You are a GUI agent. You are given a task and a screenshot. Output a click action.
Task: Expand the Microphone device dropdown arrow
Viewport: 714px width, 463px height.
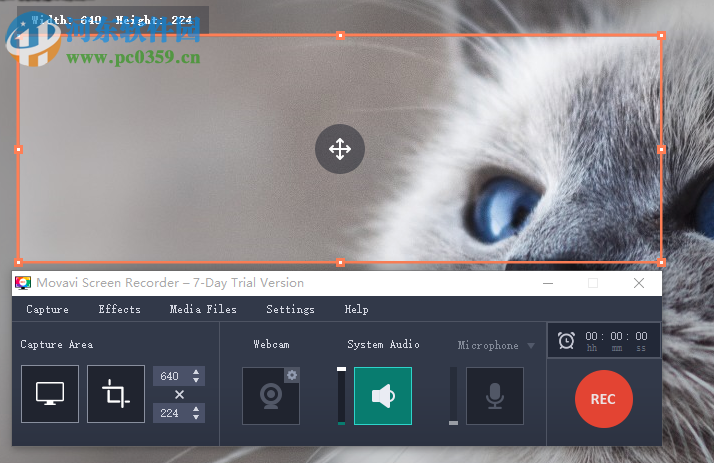coord(531,346)
